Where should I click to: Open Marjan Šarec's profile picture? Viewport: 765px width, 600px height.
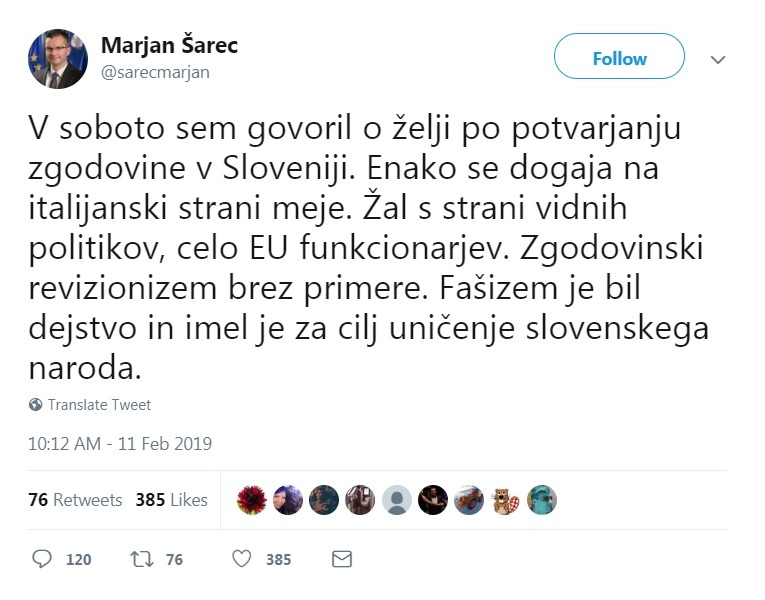point(57,59)
